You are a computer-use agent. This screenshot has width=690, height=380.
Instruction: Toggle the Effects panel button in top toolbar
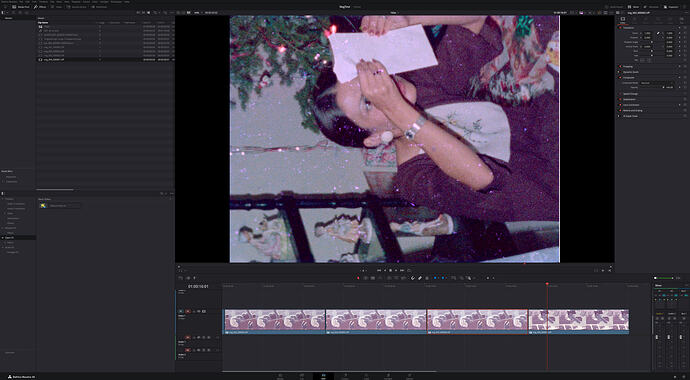(40, 7)
